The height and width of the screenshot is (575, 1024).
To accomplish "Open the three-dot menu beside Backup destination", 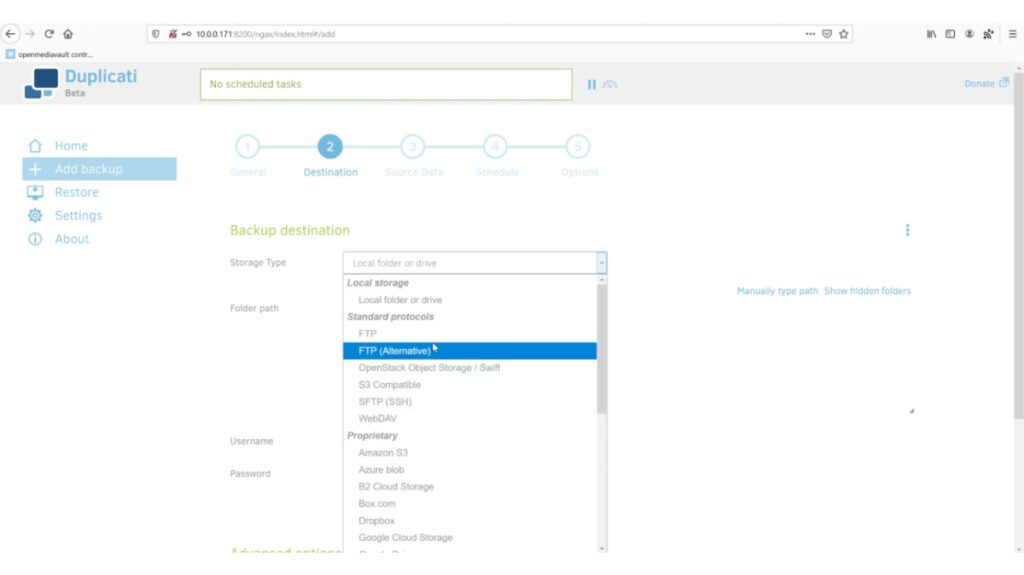I will [x=907, y=230].
